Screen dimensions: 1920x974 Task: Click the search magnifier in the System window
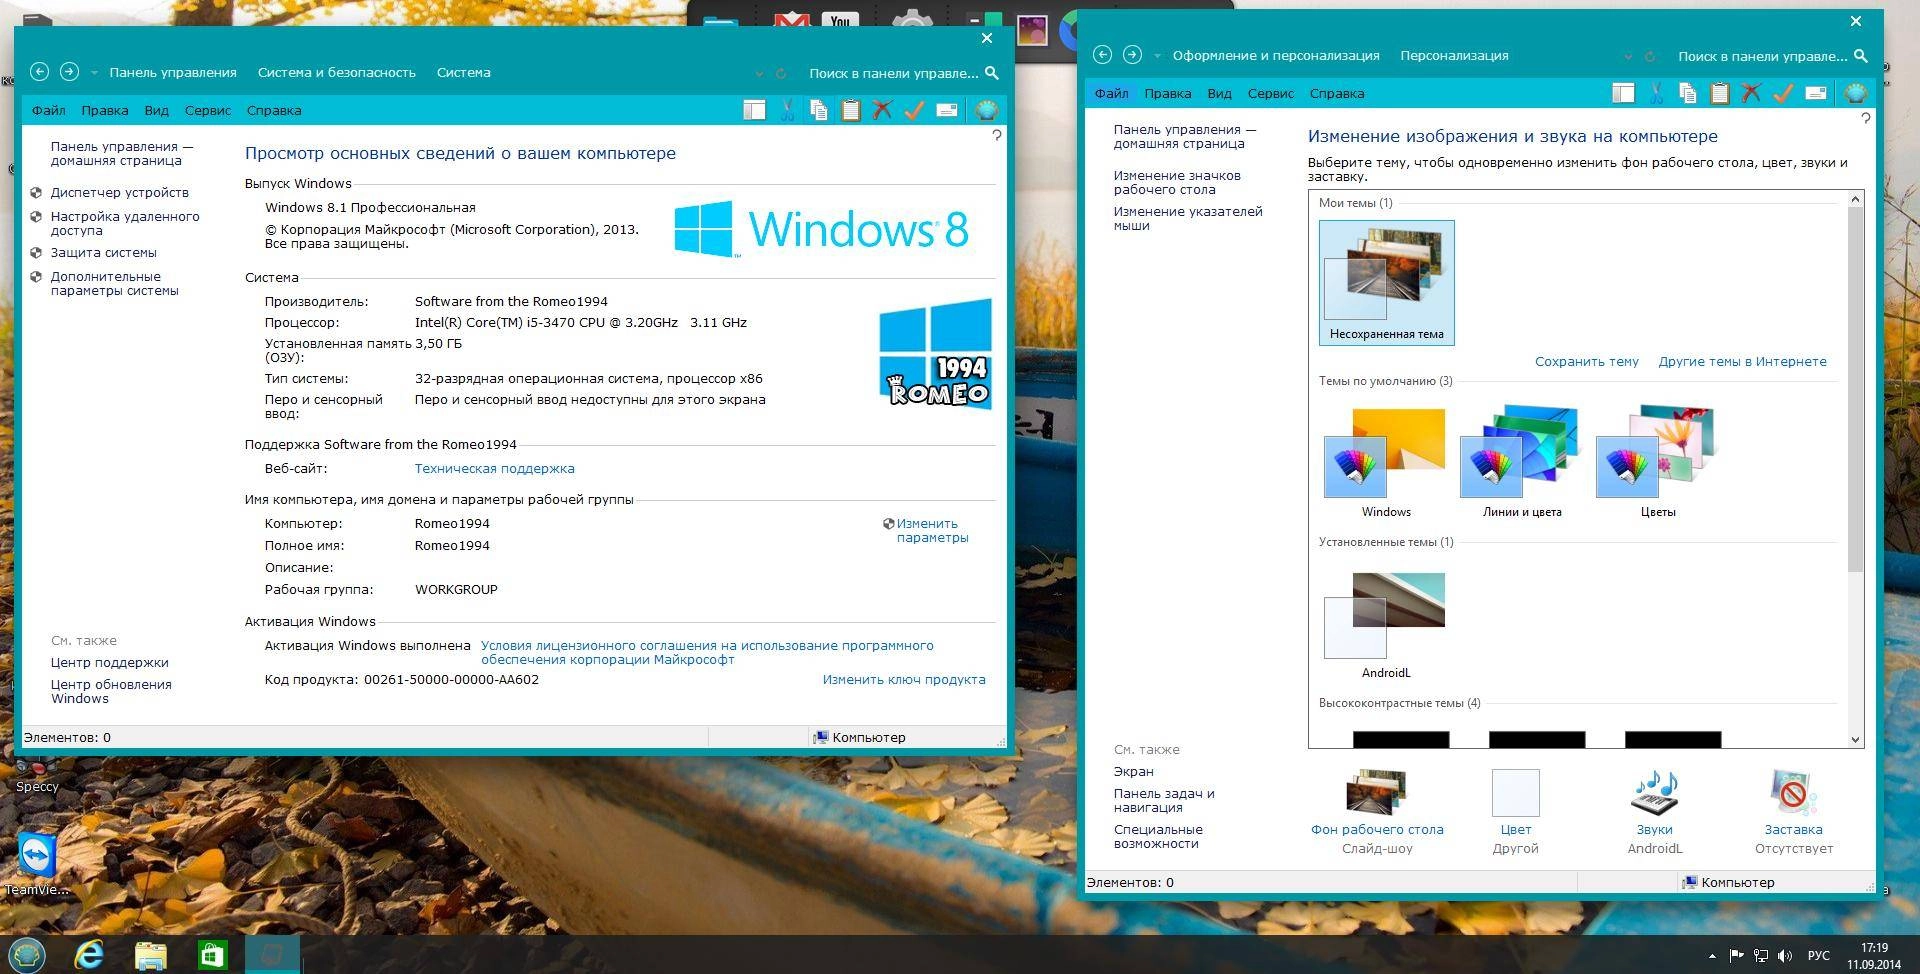click(992, 73)
